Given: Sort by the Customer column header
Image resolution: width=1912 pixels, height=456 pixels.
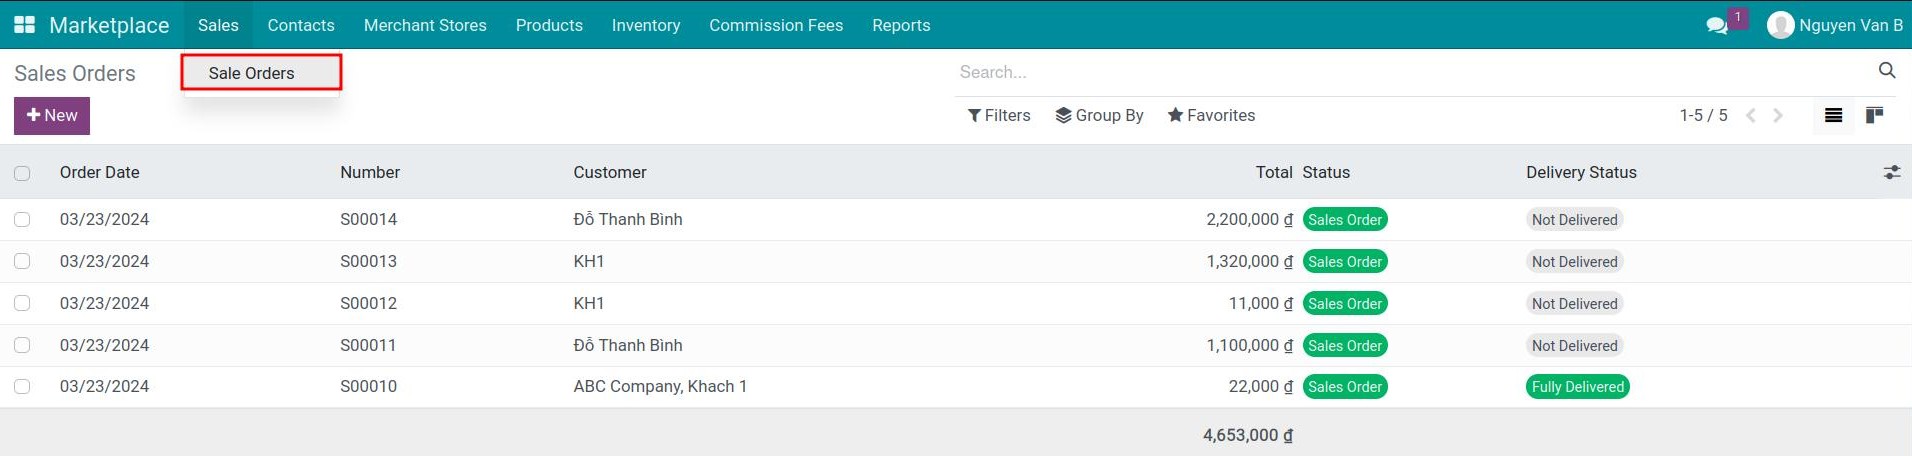Looking at the screenshot, I should coord(610,172).
